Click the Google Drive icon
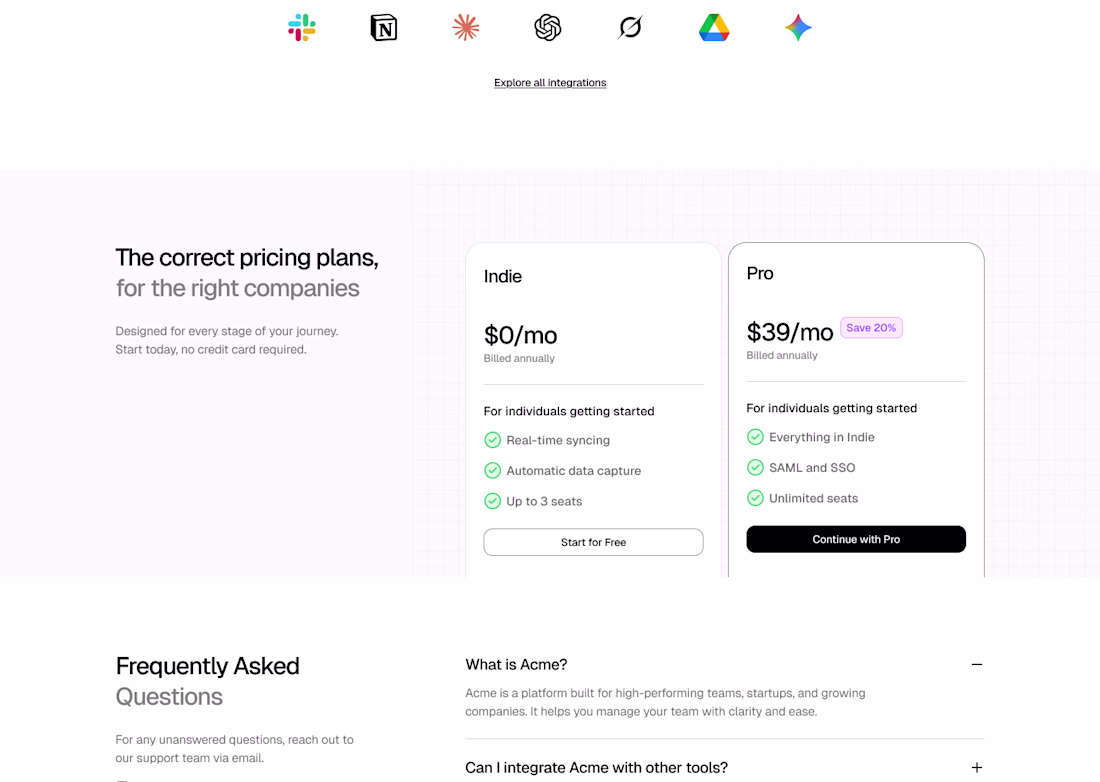1100x782 pixels. click(x=714, y=28)
